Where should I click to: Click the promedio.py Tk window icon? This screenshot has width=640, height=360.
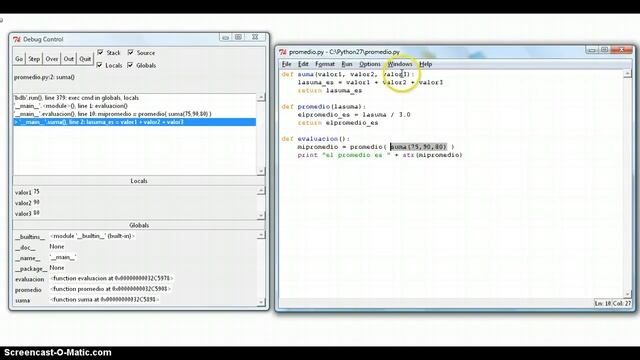click(x=282, y=52)
